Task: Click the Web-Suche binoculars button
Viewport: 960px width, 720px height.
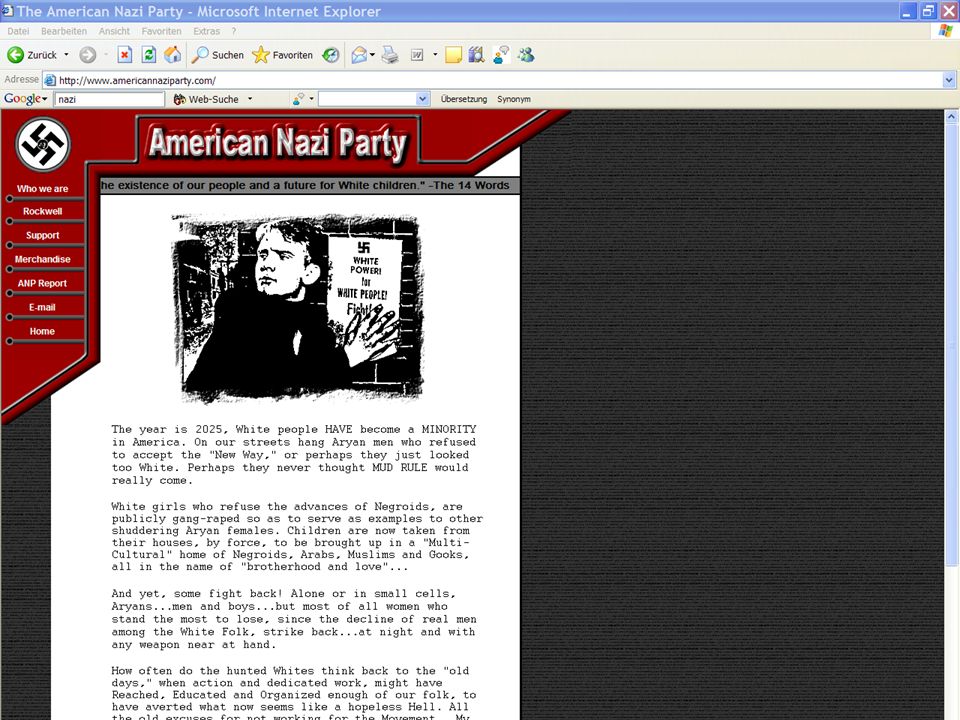Action: pos(206,99)
